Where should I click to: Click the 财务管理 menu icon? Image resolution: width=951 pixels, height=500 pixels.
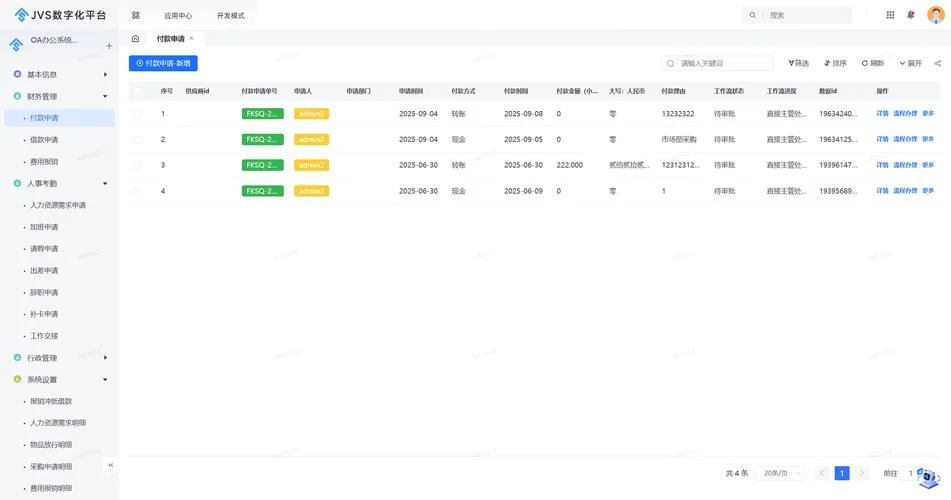(17, 96)
